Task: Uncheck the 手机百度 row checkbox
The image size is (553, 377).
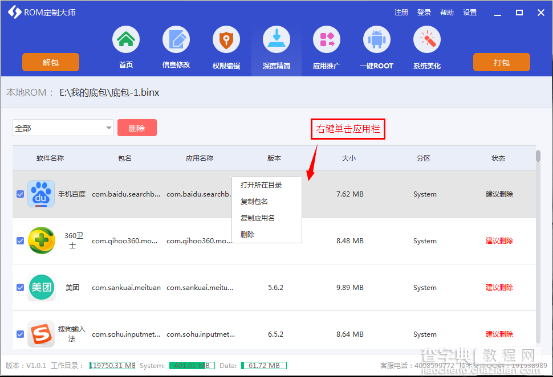Action: tap(20, 194)
